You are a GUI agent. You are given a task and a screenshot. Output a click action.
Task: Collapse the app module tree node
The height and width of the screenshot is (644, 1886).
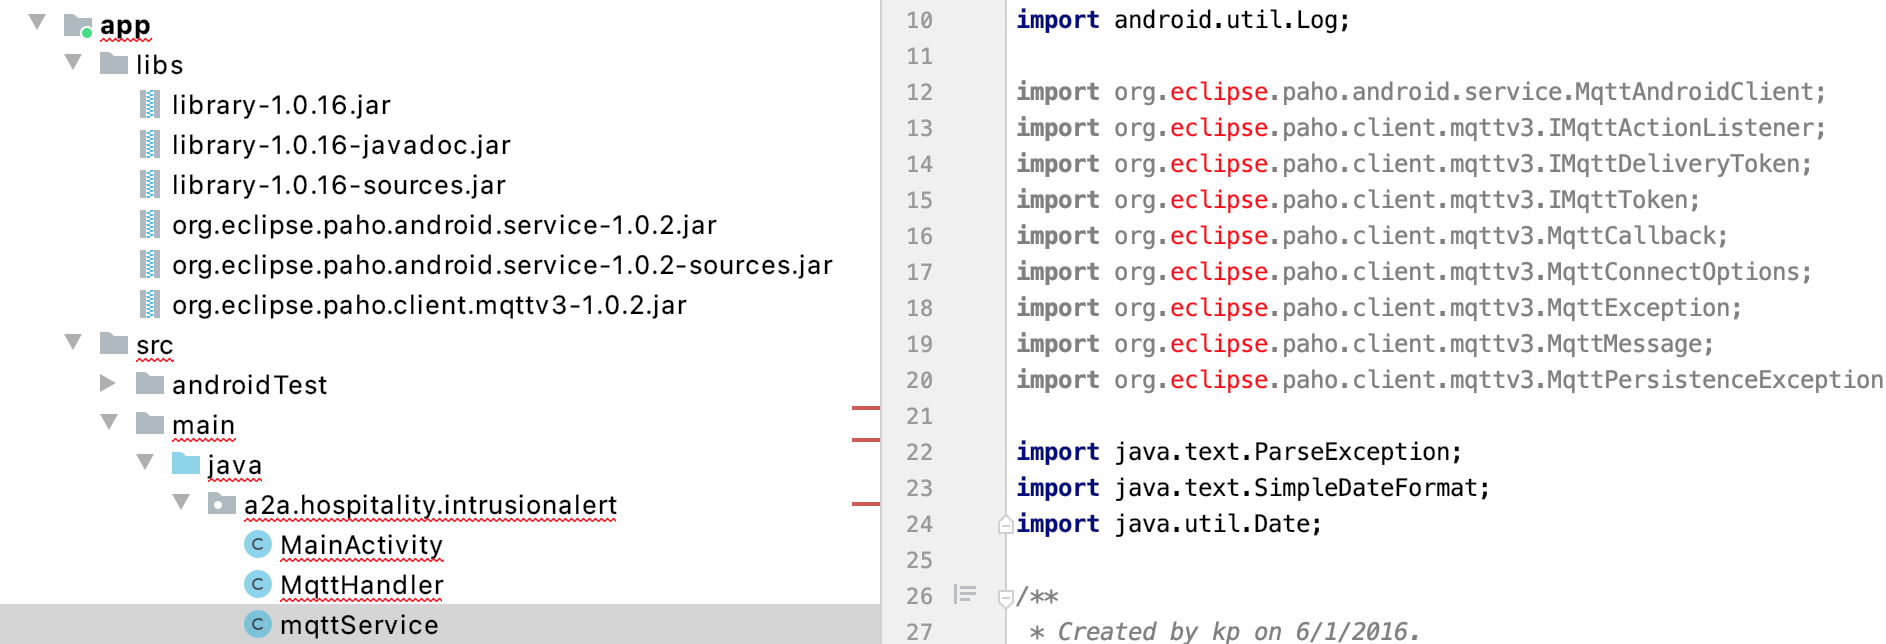[37, 22]
